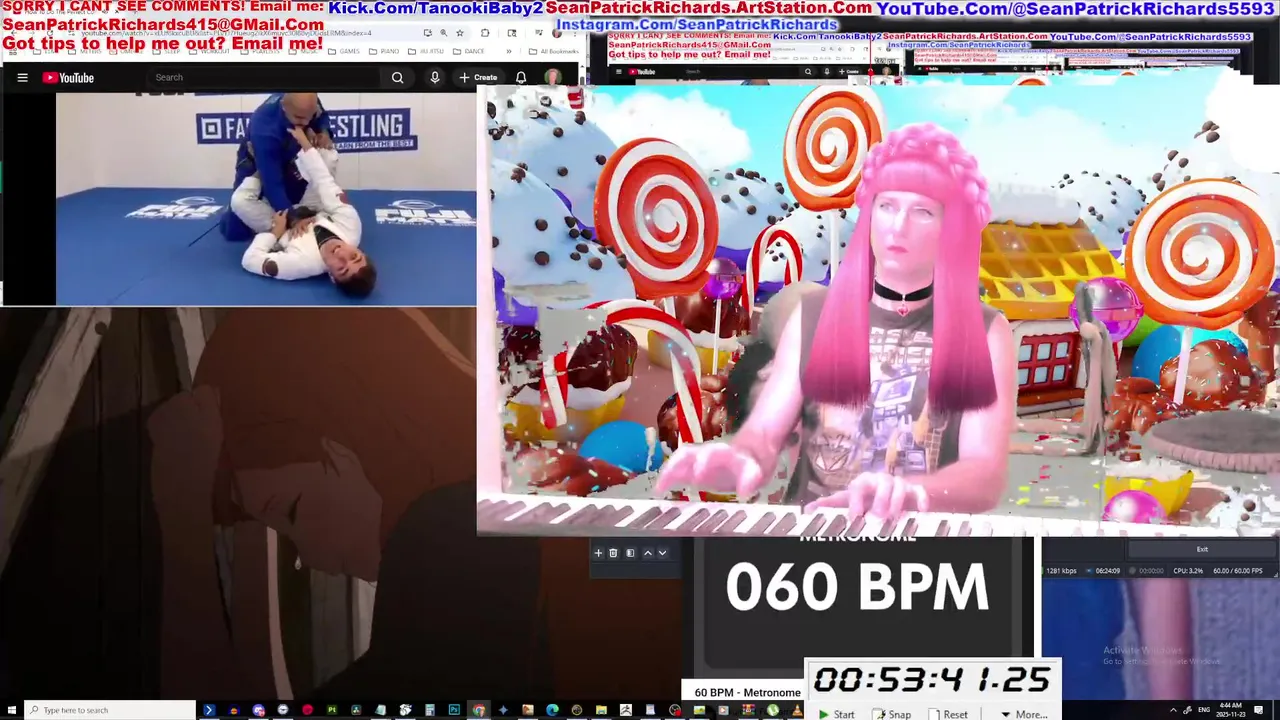Click the OBS Exit button
The height and width of the screenshot is (720, 1280).
point(1202,549)
